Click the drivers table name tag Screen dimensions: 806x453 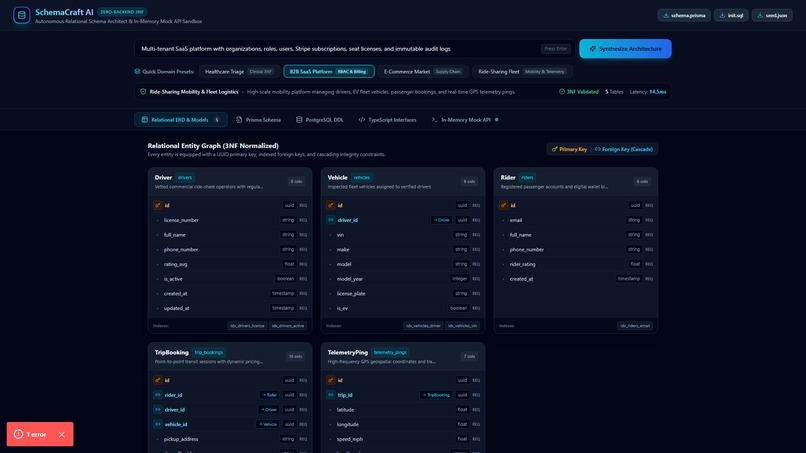(x=185, y=177)
